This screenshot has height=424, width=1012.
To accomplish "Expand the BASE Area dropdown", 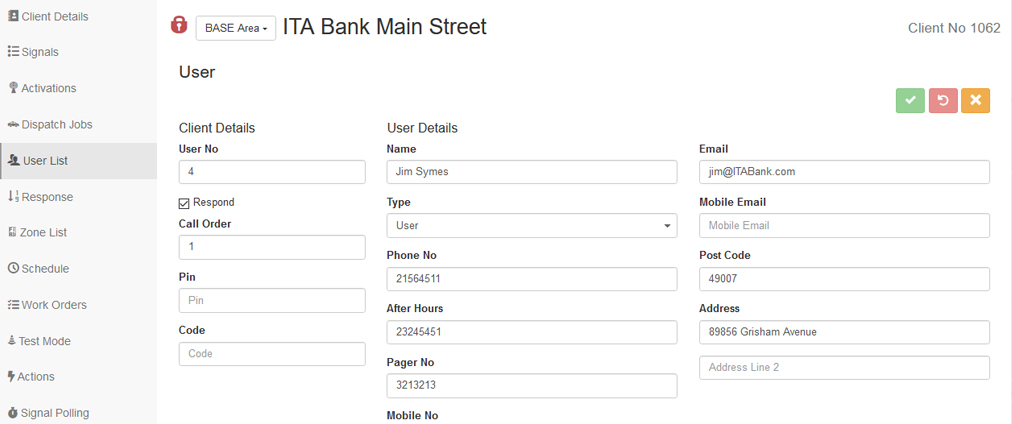I will pyautogui.click(x=236, y=28).
